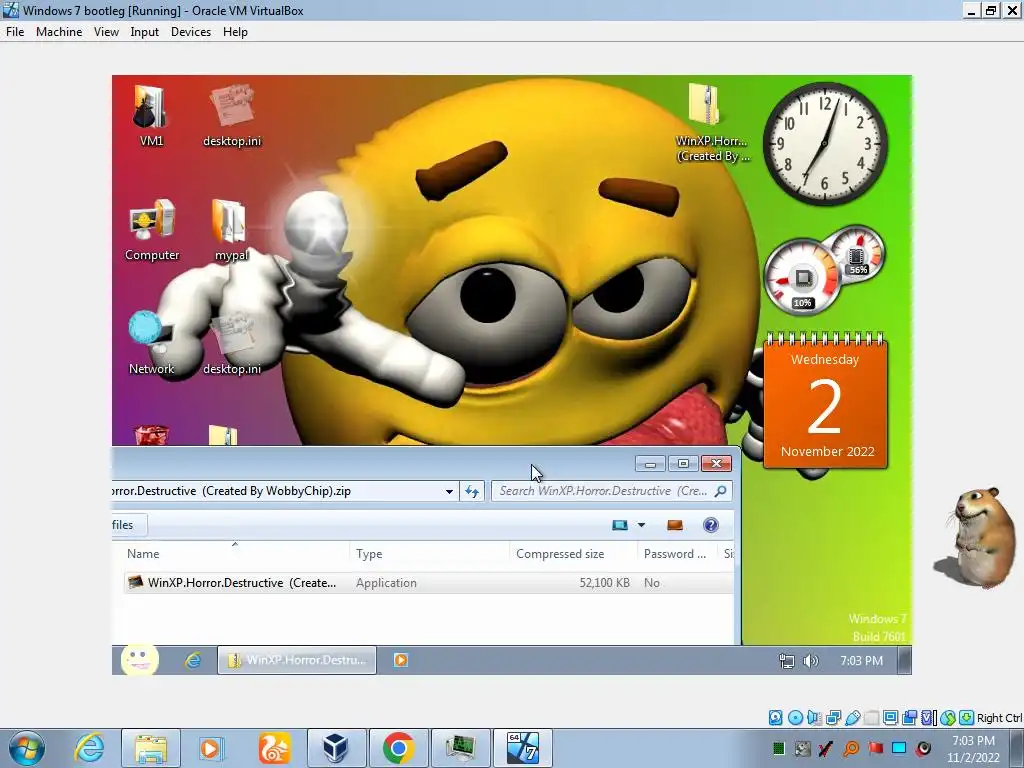1024x768 pixels.
Task: Select WinXP.Horr... zip file on desktop
Action: 712,123
